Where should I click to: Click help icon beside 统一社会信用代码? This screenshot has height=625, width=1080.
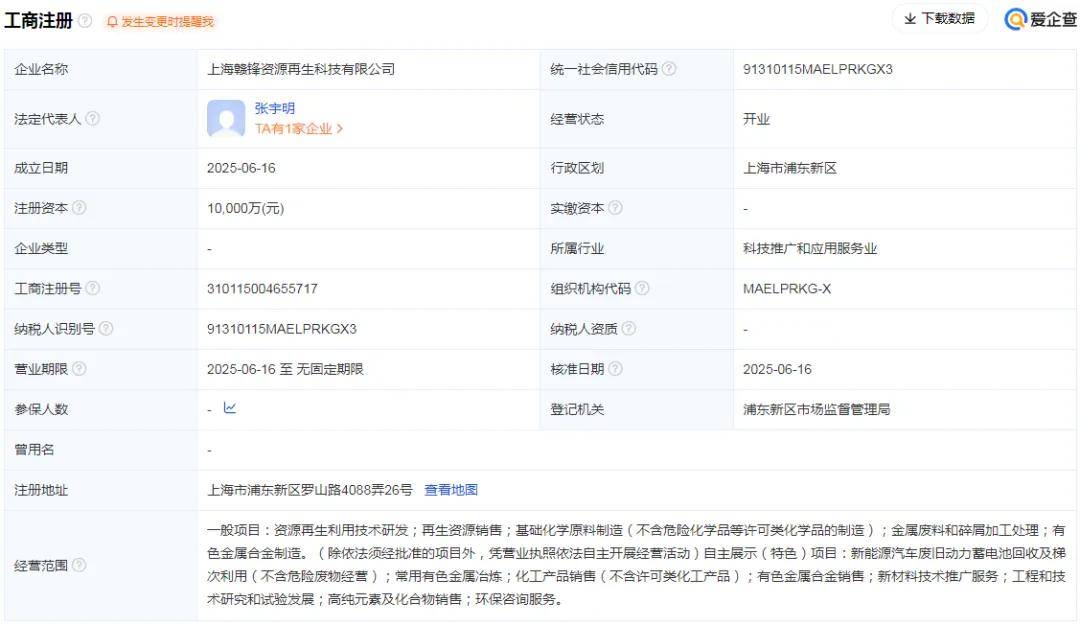click(669, 69)
